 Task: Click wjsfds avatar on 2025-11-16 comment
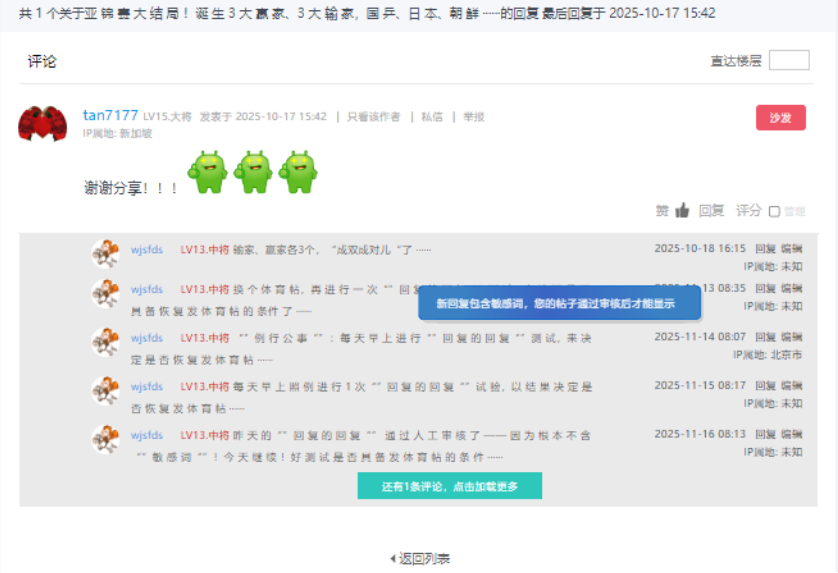point(105,439)
